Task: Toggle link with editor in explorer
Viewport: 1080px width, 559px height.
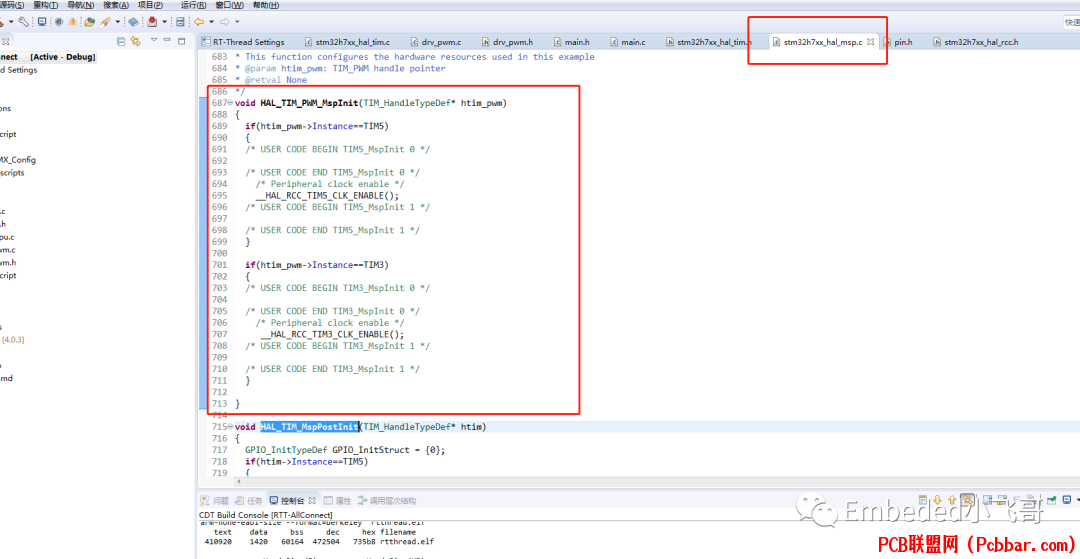Action: (136, 41)
